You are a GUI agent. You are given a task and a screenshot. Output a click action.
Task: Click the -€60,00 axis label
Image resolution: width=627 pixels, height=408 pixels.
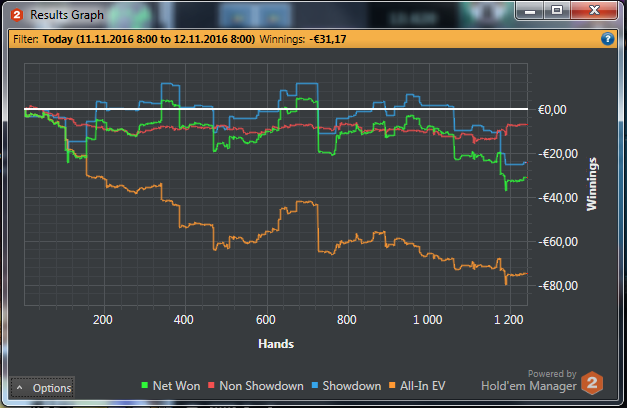pos(558,242)
